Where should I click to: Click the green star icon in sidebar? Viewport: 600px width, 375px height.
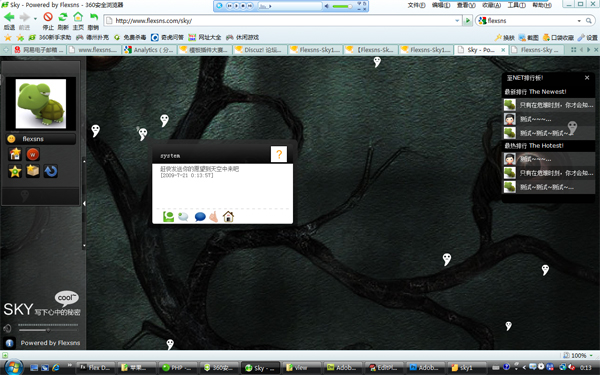pyautogui.click(x=15, y=171)
